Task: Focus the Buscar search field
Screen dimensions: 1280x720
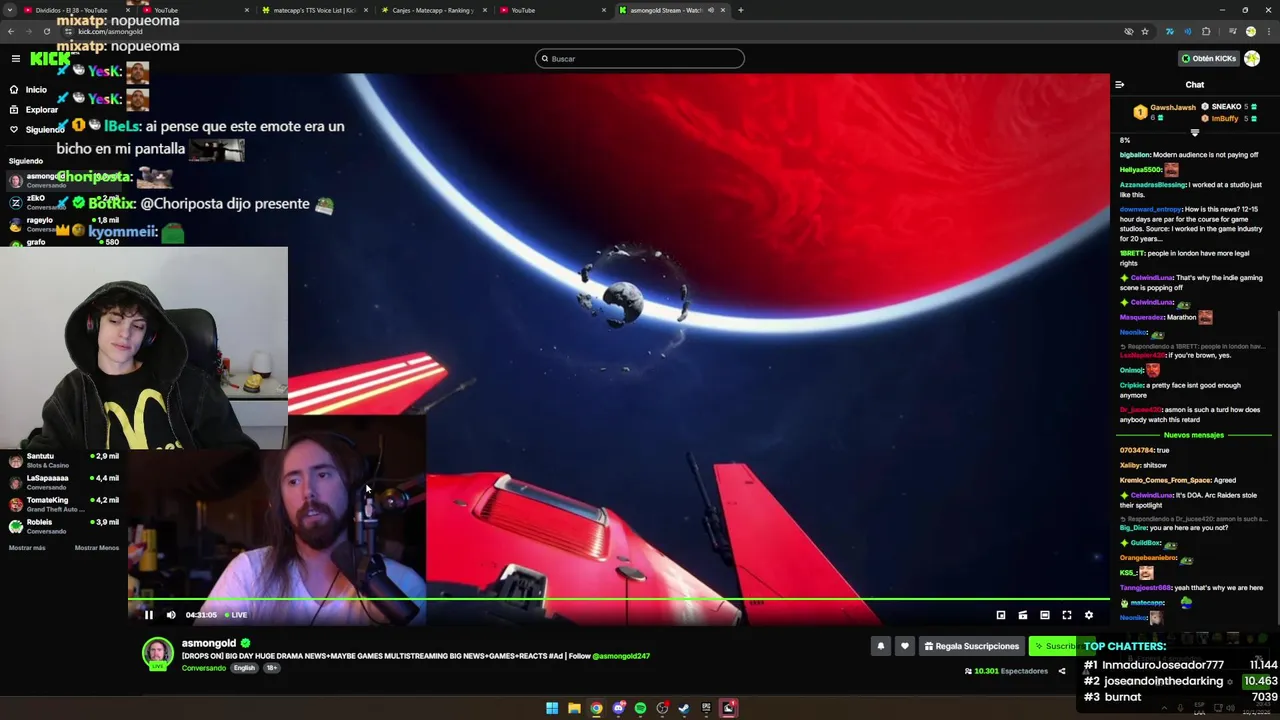Action: 640,59
